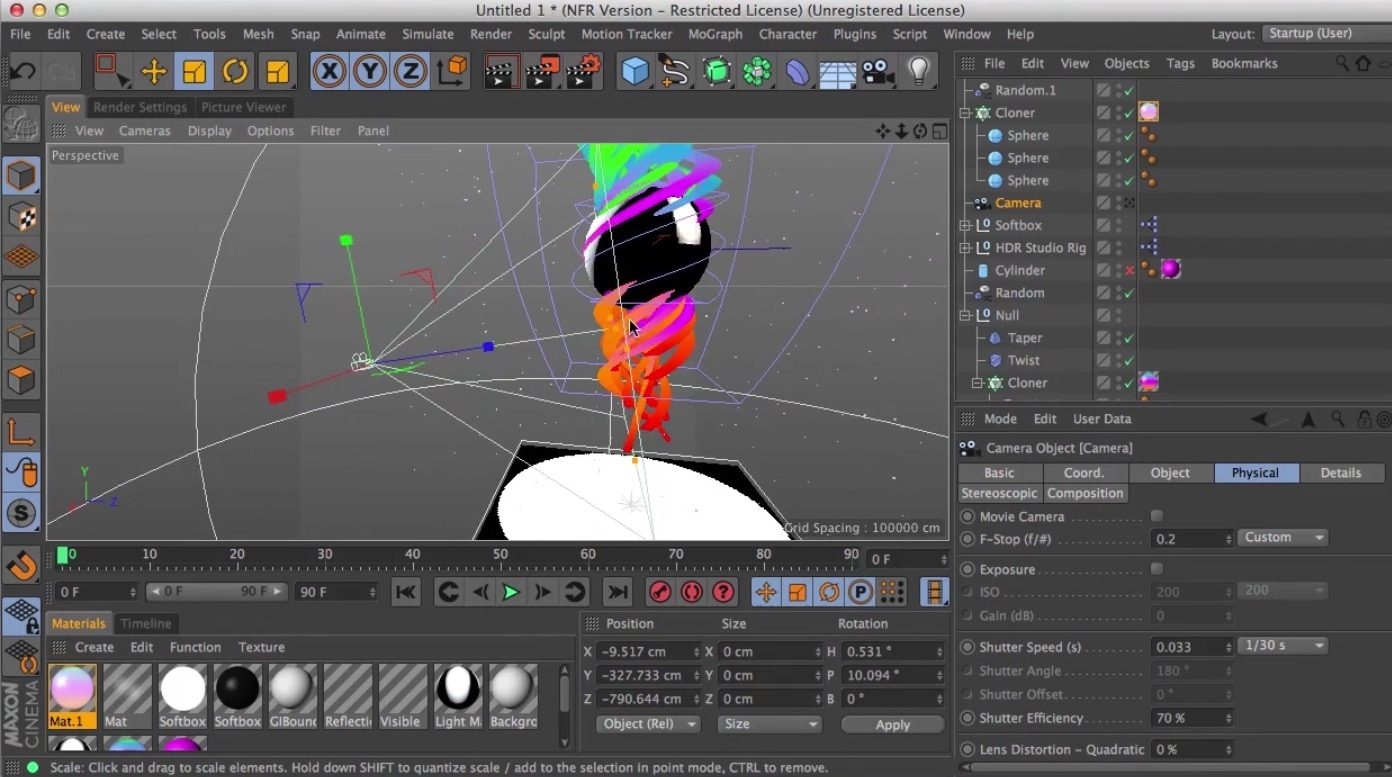
Task: Switch to Picture Viewer tab
Action: tap(243, 107)
